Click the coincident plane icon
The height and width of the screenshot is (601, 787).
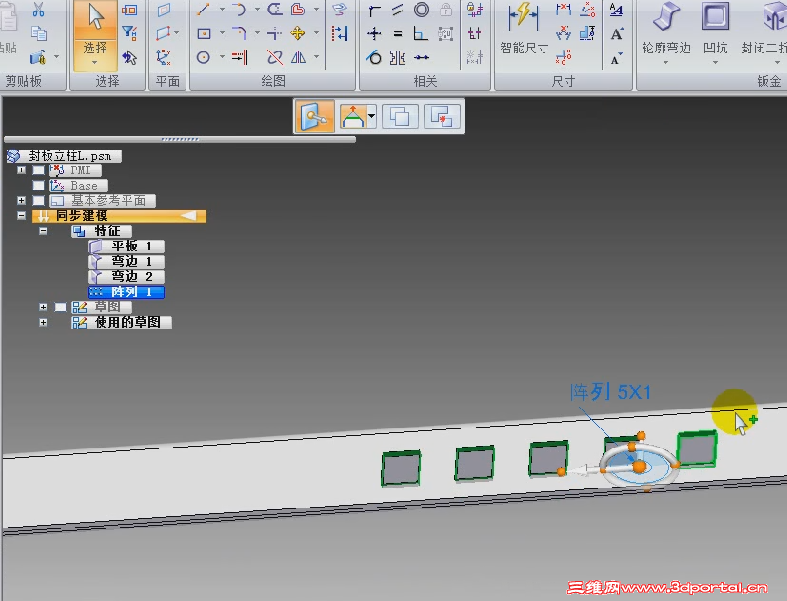point(164,10)
